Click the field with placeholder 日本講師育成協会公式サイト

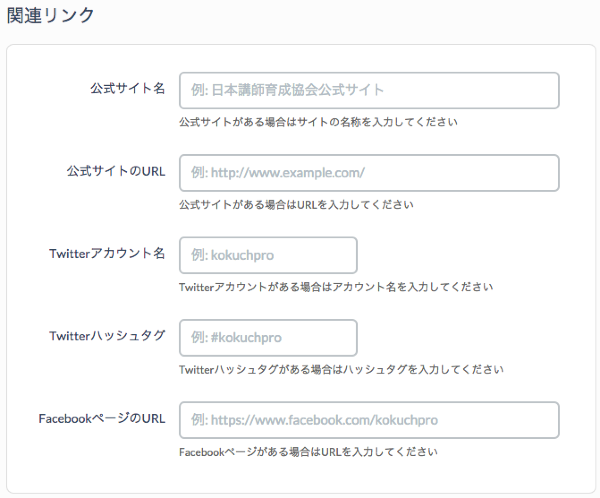[x=368, y=90]
